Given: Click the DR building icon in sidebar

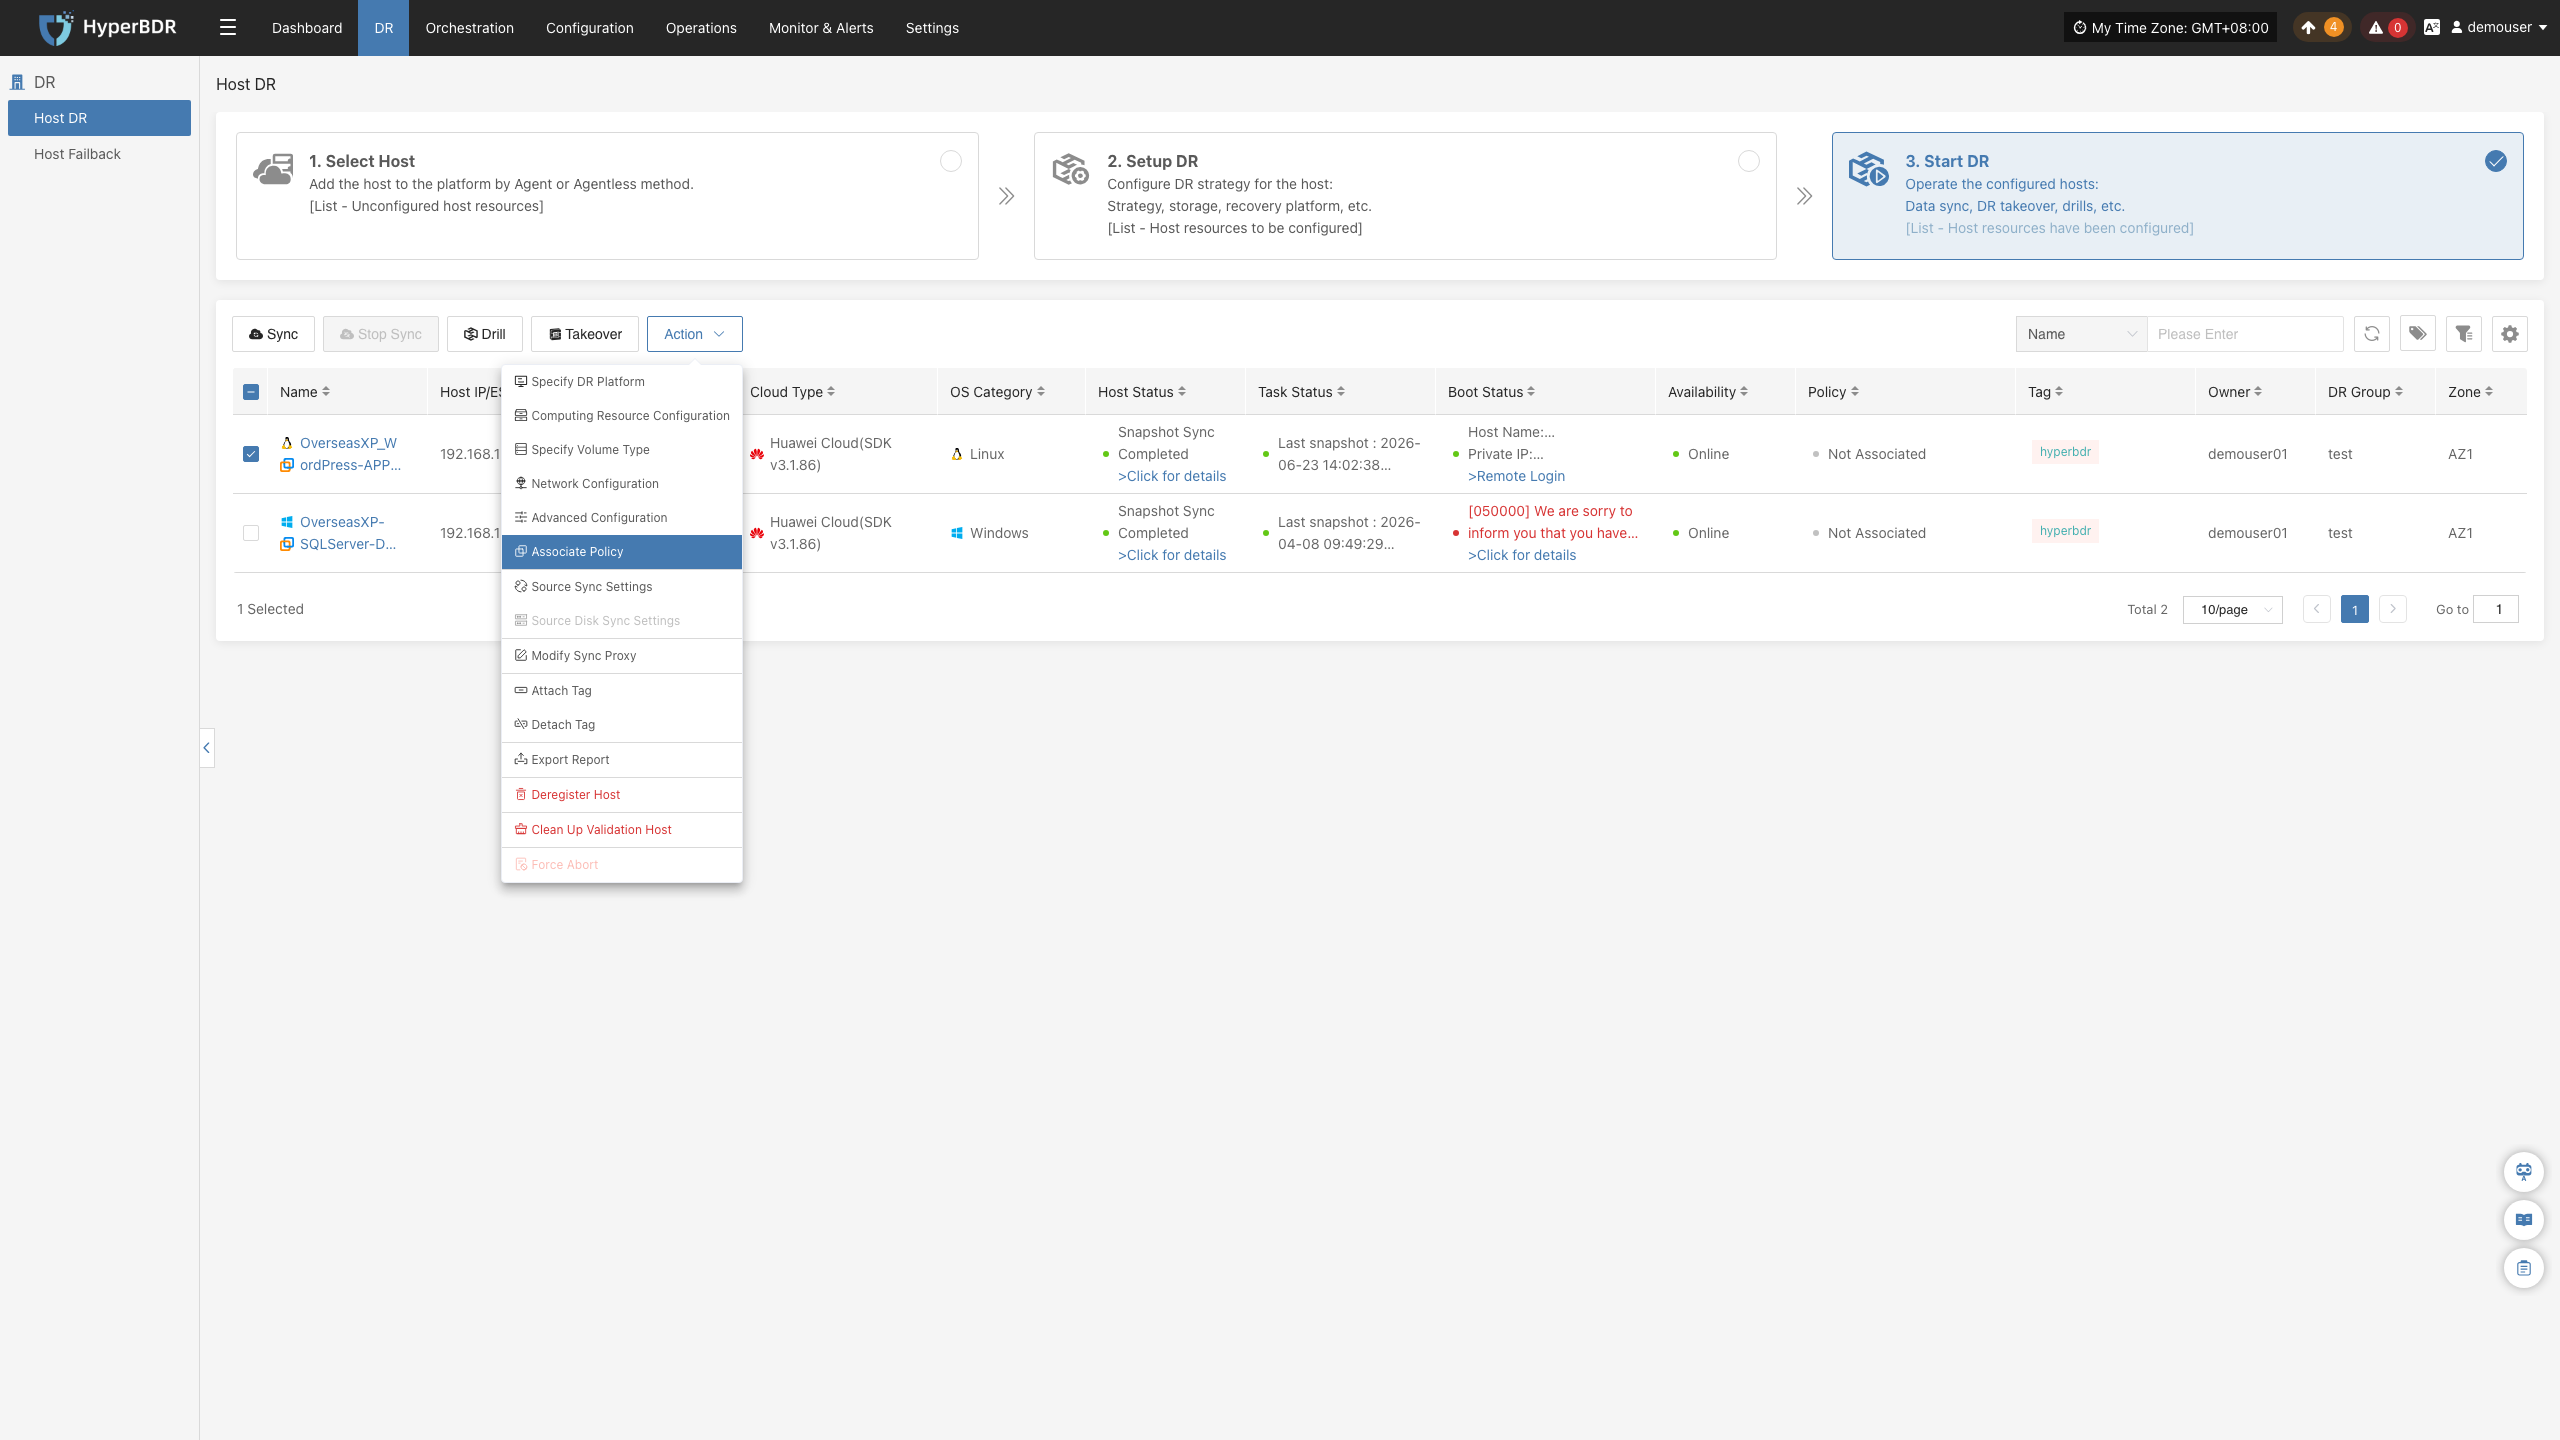Looking at the screenshot, I should [17, 82].
